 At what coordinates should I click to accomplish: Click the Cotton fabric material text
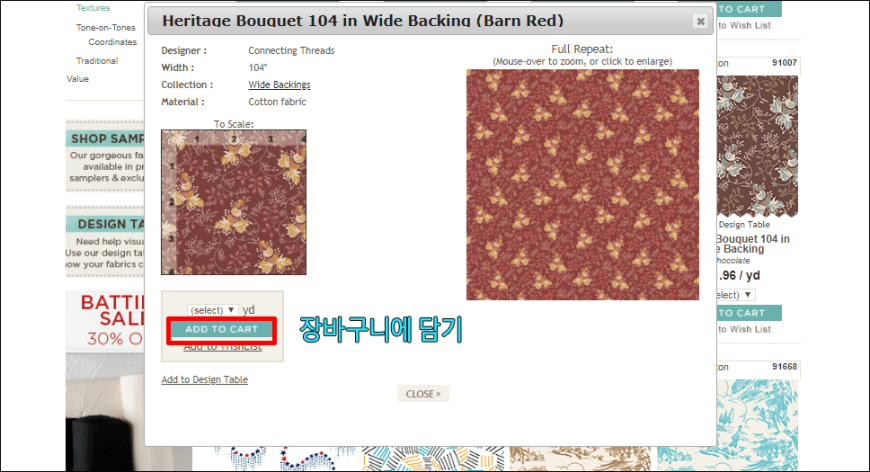[x=277, y=102]
